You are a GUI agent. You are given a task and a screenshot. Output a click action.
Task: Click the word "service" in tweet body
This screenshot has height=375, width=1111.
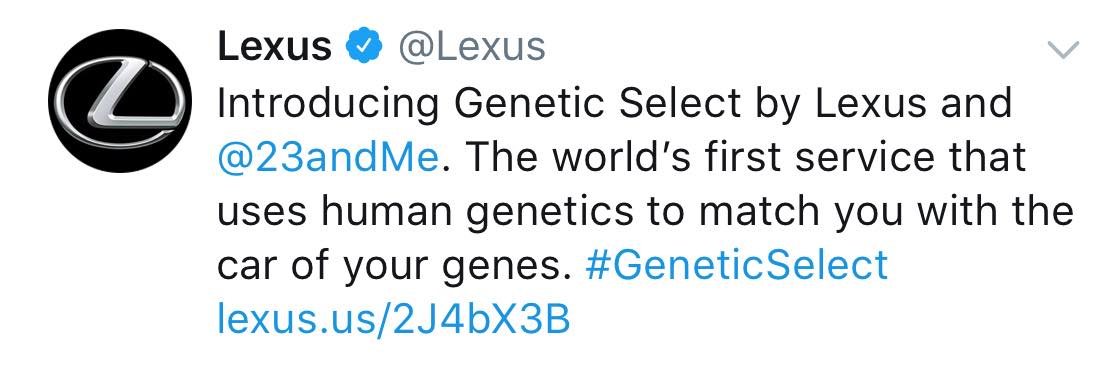pyautogui.click(x=839, y=157)
